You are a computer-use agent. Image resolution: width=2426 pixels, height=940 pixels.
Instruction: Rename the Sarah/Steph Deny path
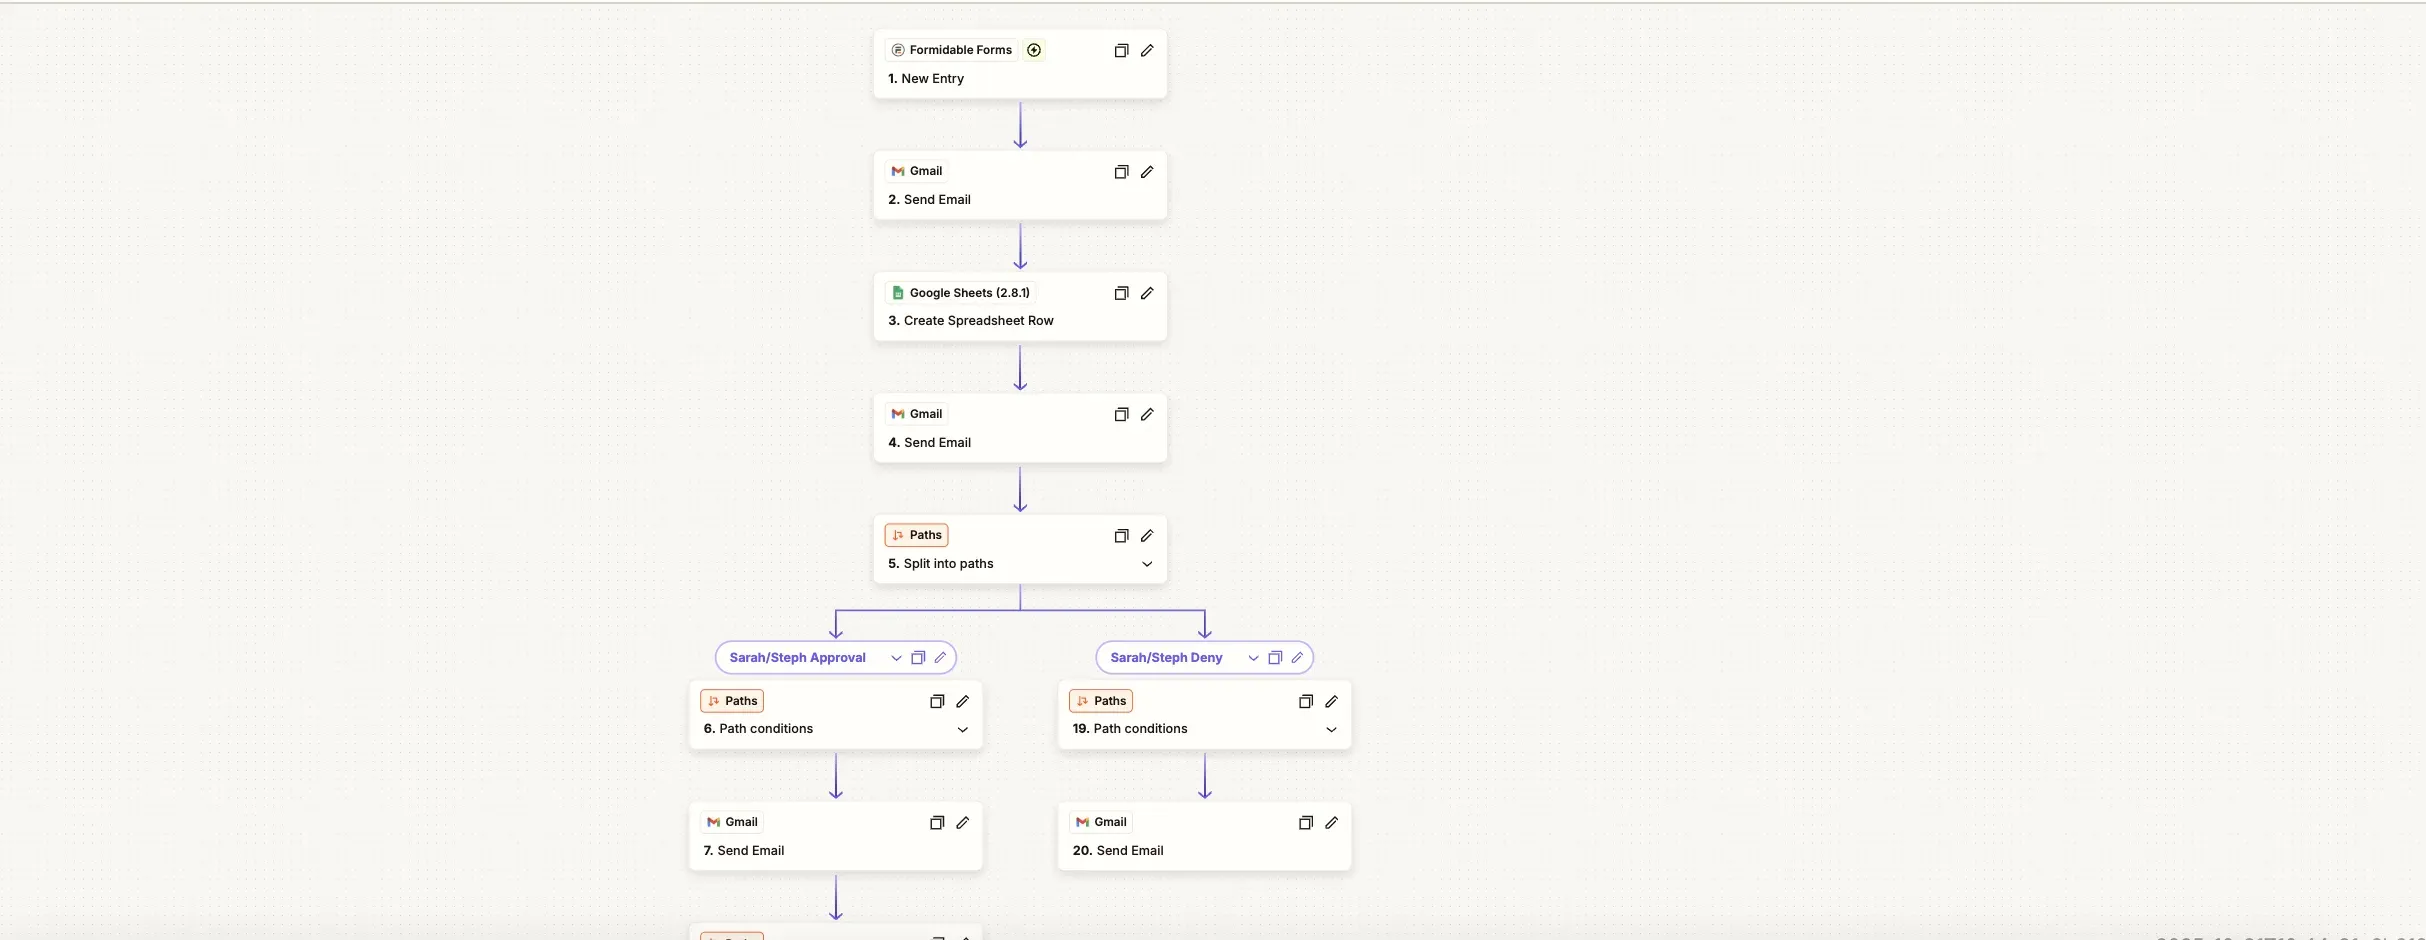(1297, 657)
